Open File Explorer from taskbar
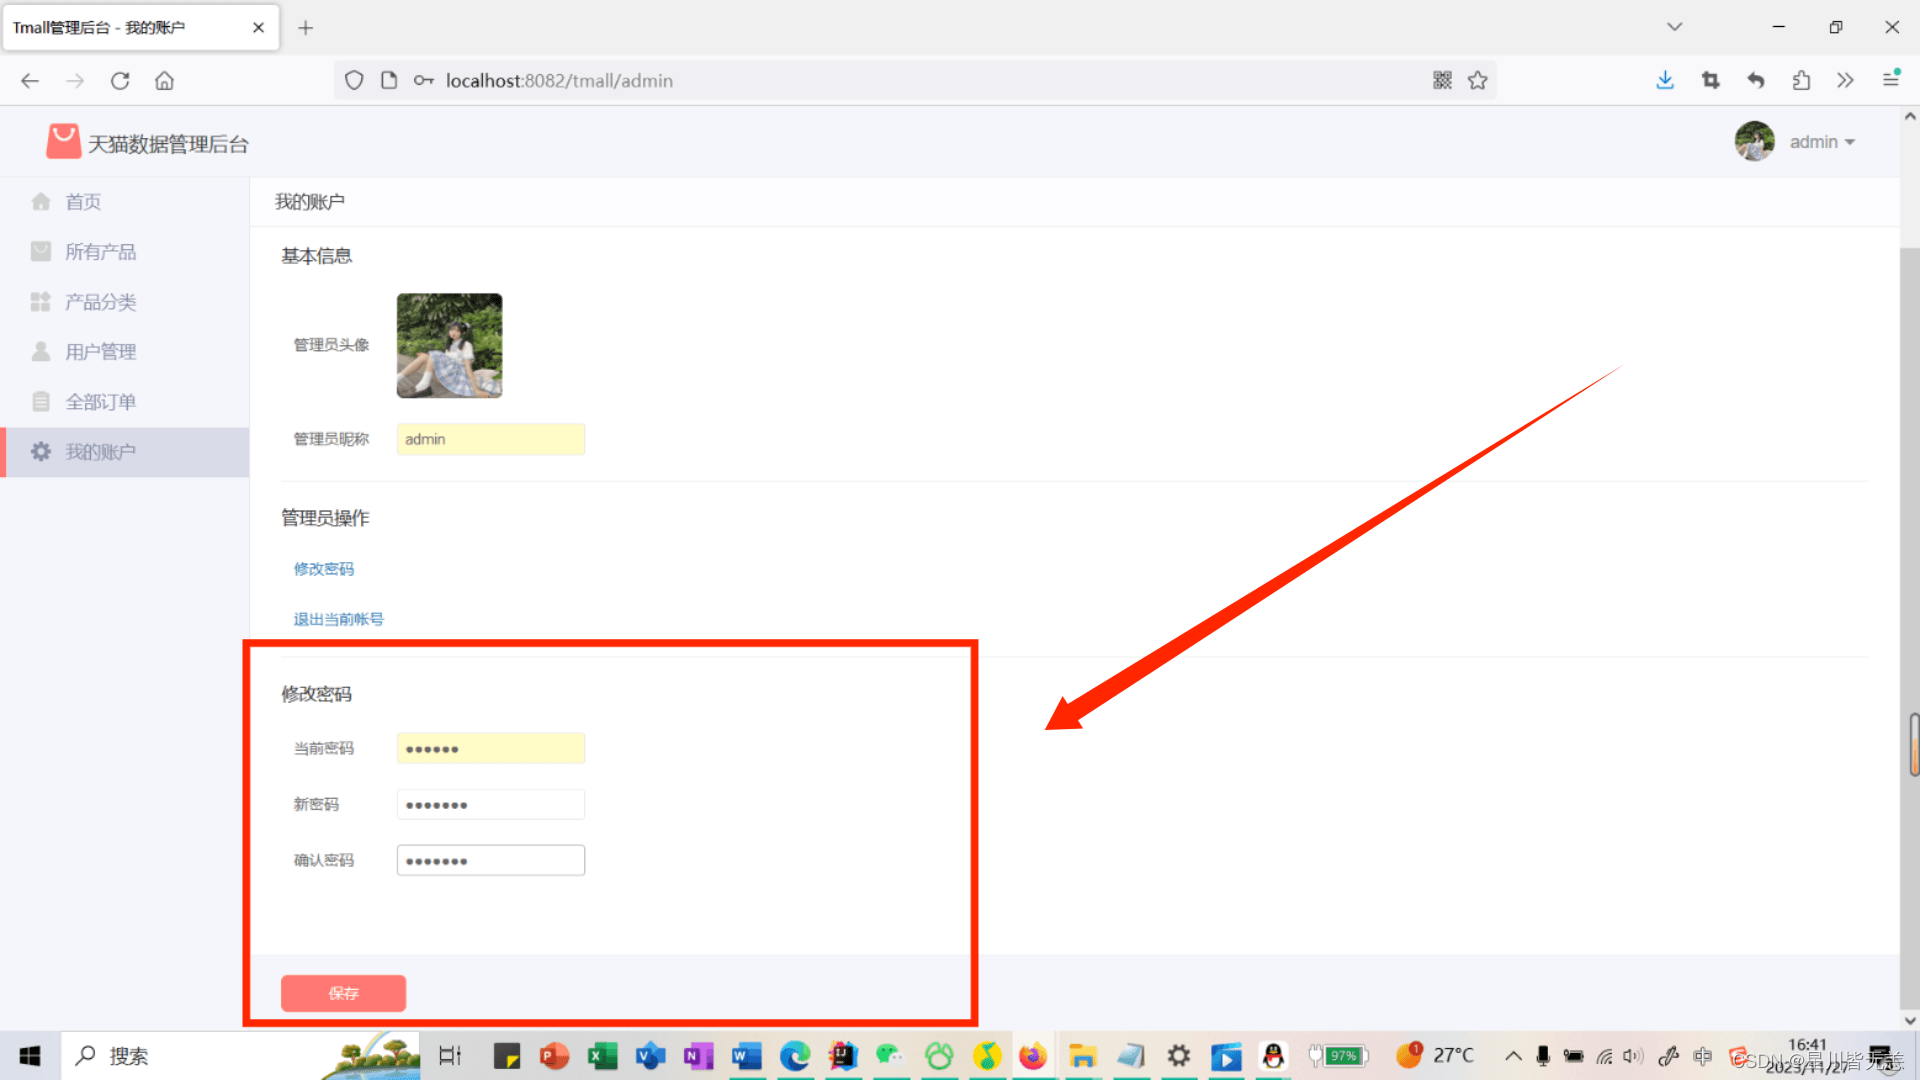 [1082, 1056]
